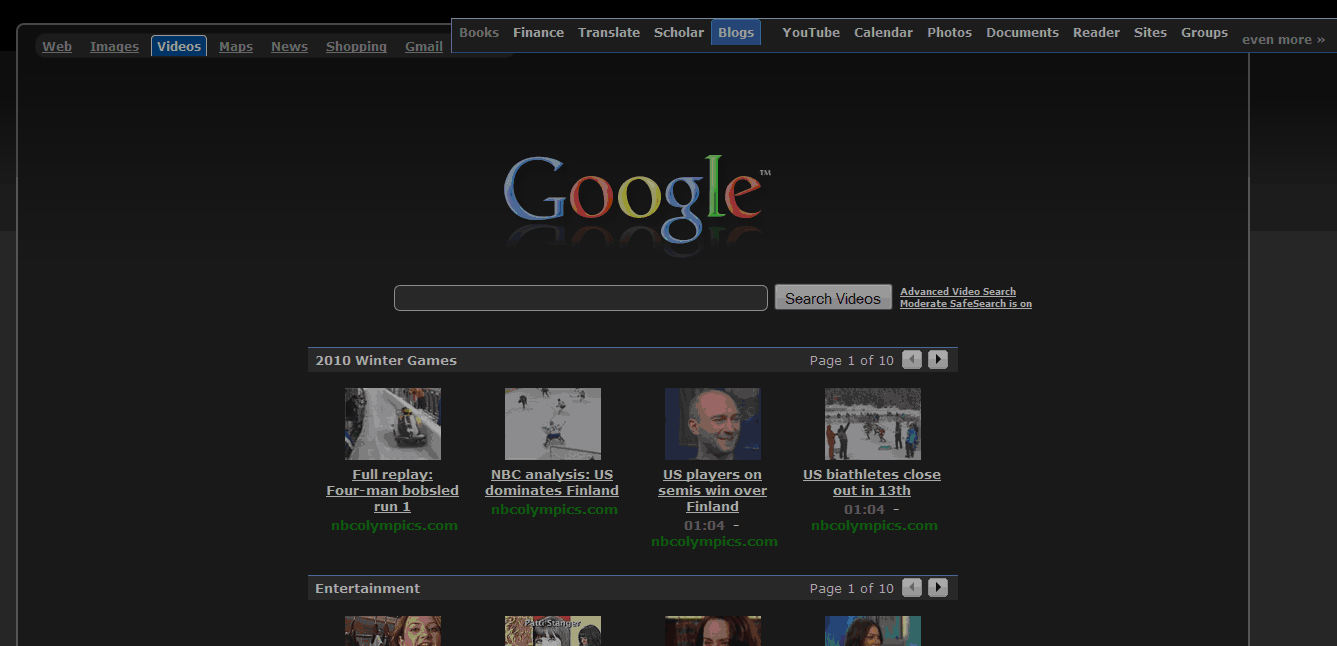This screenshot has width=1337, height=646.
Task: Open the US players on semis win thumbnail
Action: click(x=713, y=424)
